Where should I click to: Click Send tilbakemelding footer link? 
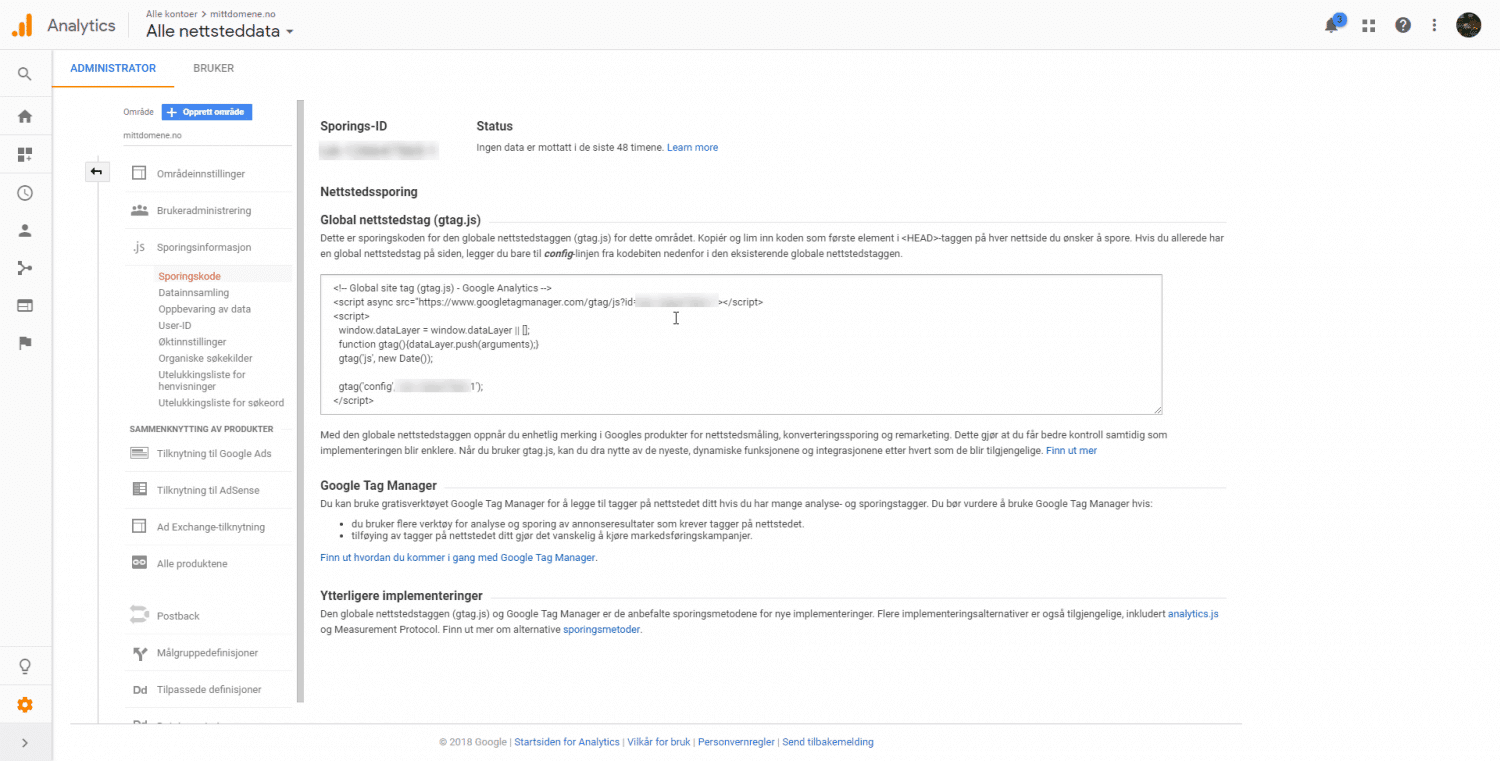tap(828, 742)
